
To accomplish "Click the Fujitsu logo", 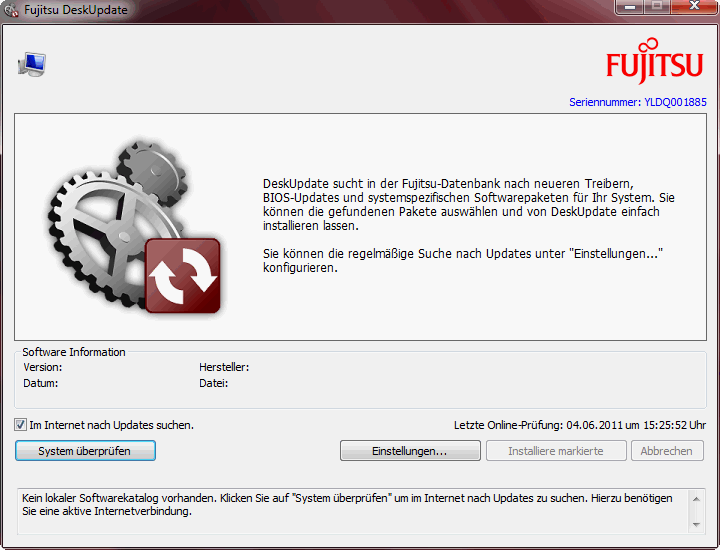I will [655, 61].
